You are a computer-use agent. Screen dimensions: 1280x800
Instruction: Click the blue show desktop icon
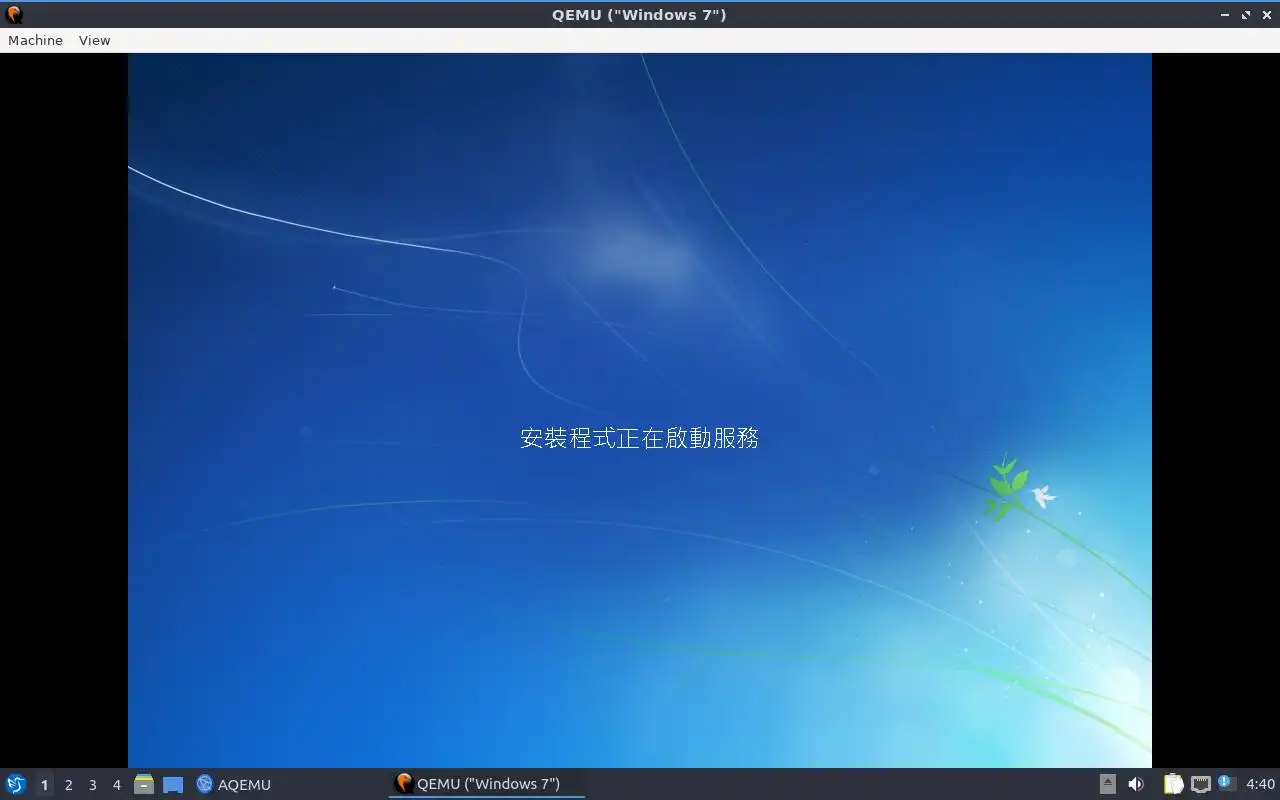[x=173, y=784]
